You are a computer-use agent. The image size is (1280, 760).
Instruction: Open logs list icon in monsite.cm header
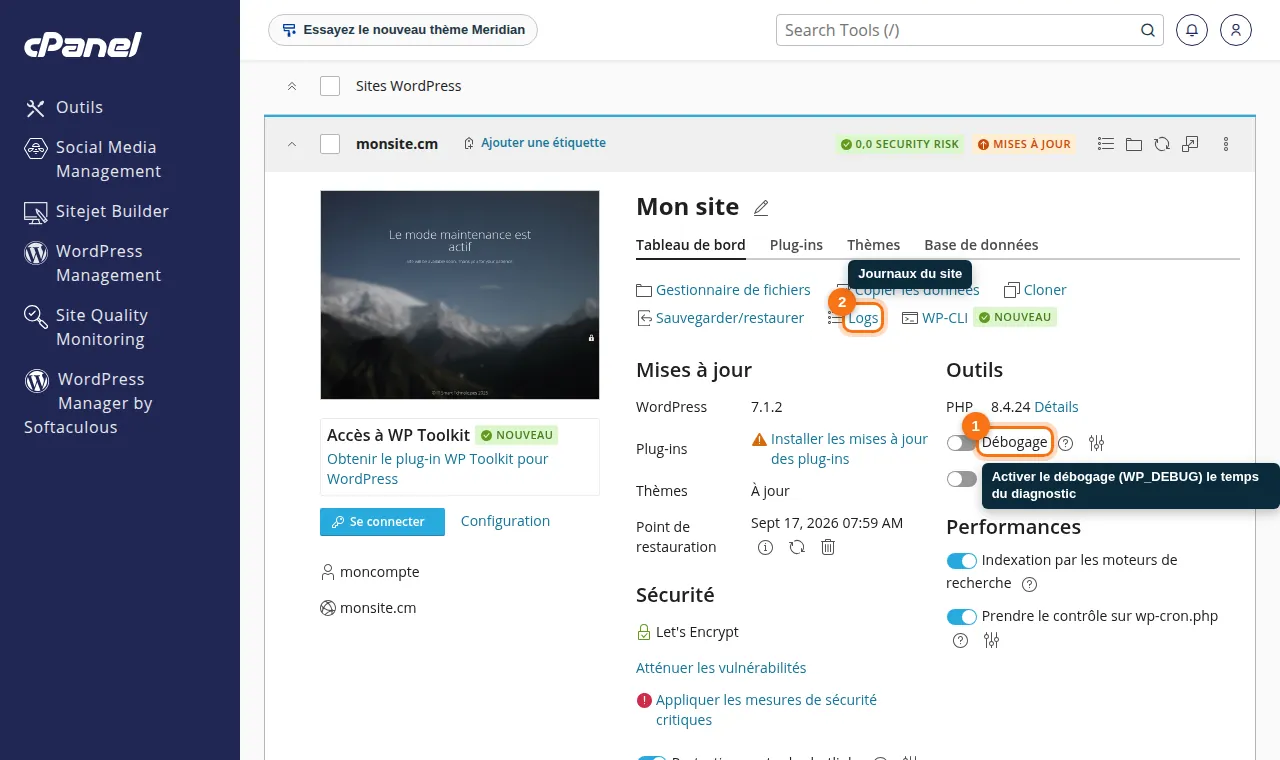point(1106,144)
